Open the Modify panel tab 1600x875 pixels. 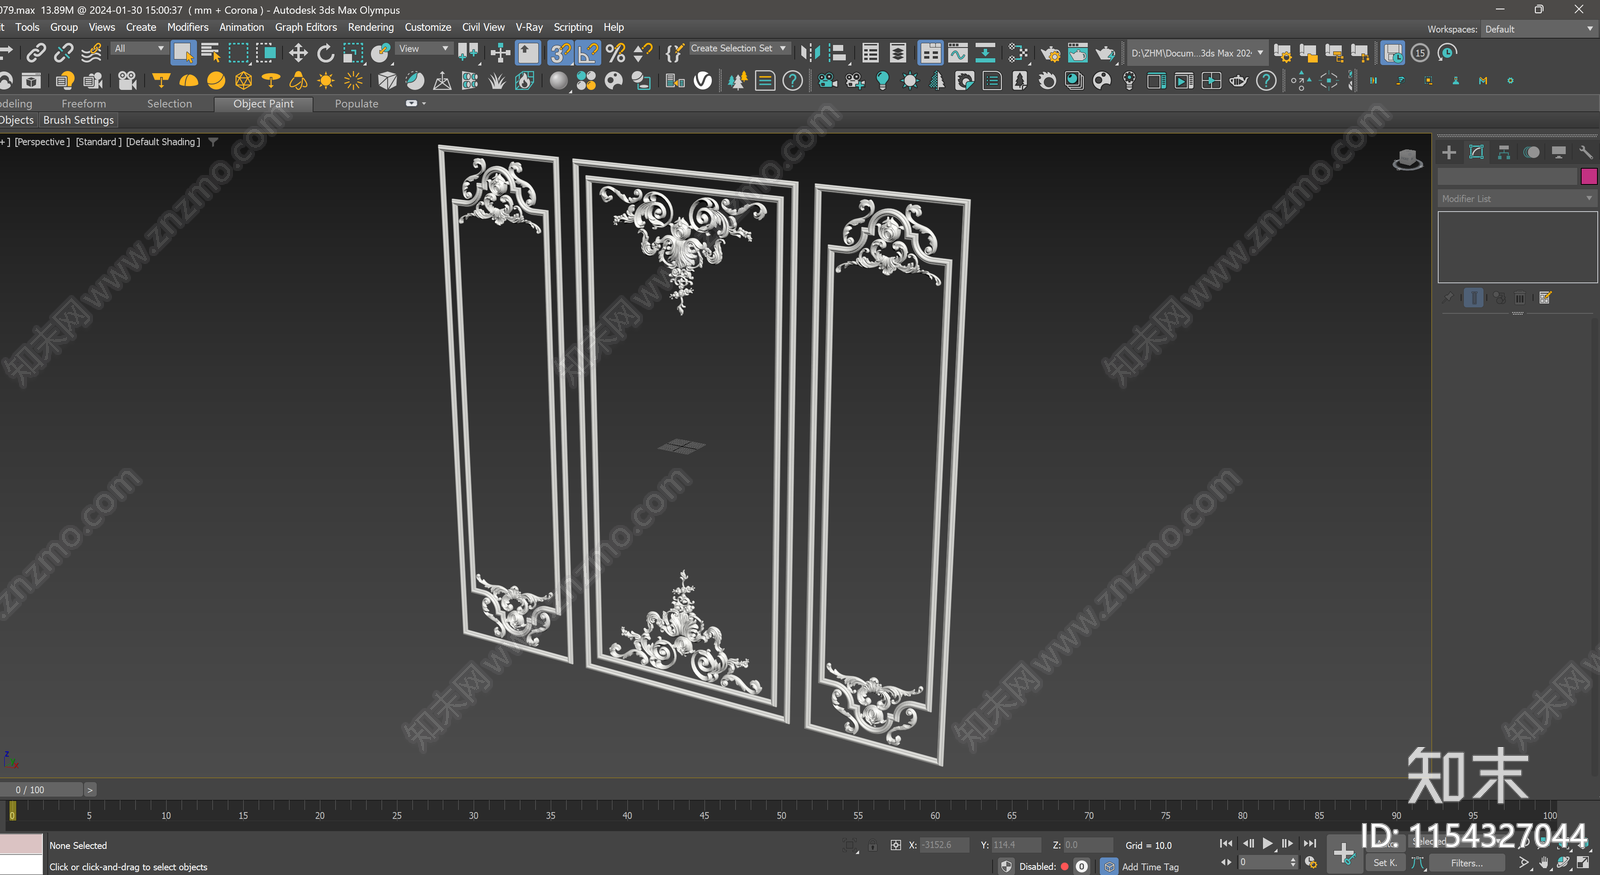click(x=1477, y=152)
